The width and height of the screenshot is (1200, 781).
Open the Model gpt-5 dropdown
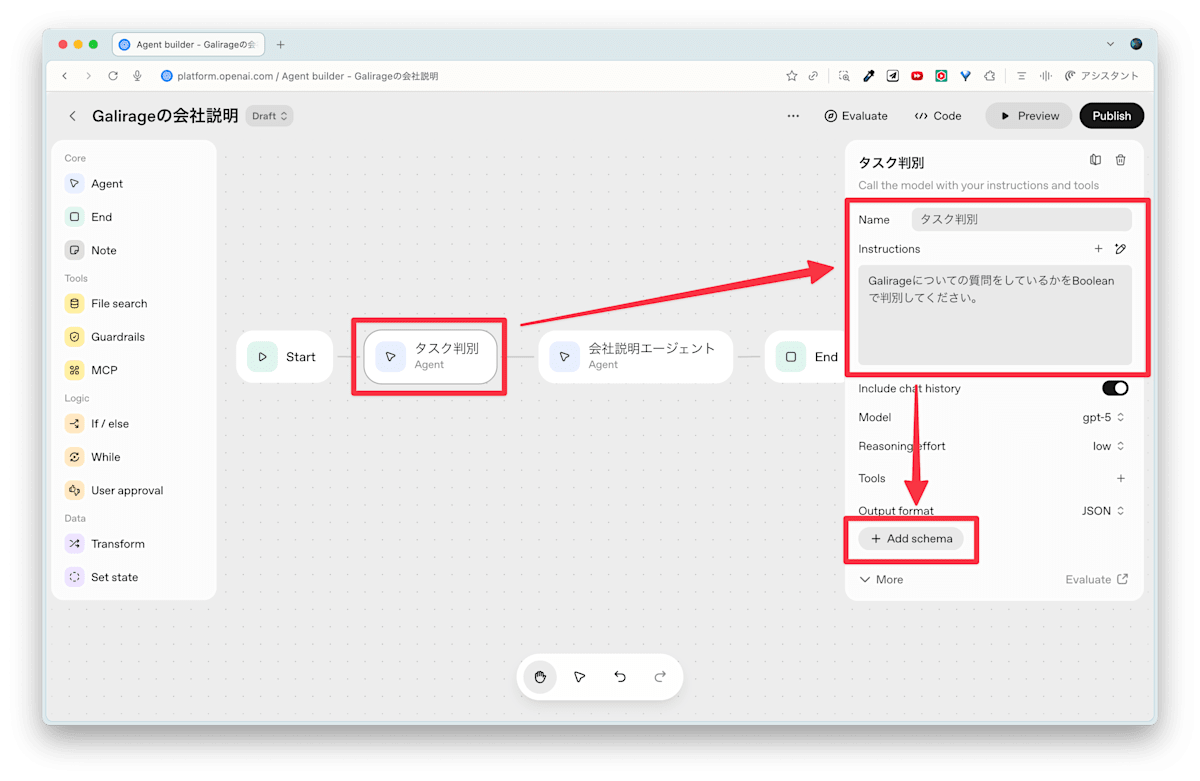(1103, 417)
